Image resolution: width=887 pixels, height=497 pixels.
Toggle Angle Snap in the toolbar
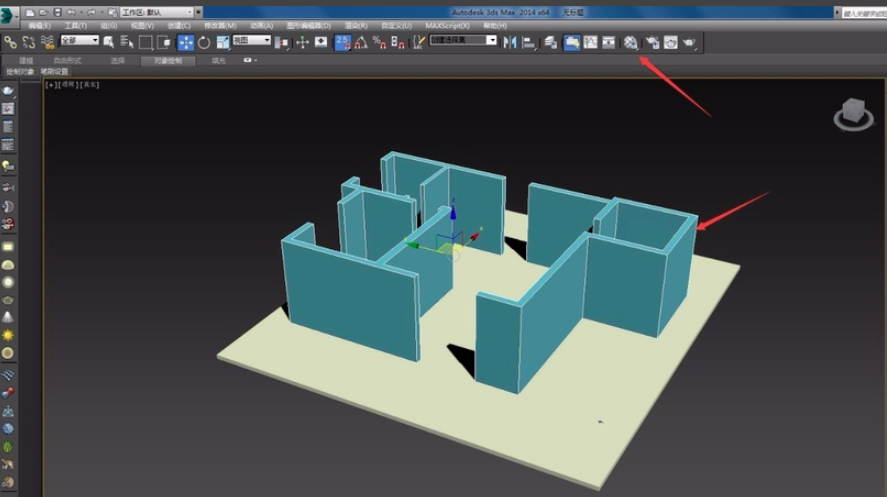point(361,42)
